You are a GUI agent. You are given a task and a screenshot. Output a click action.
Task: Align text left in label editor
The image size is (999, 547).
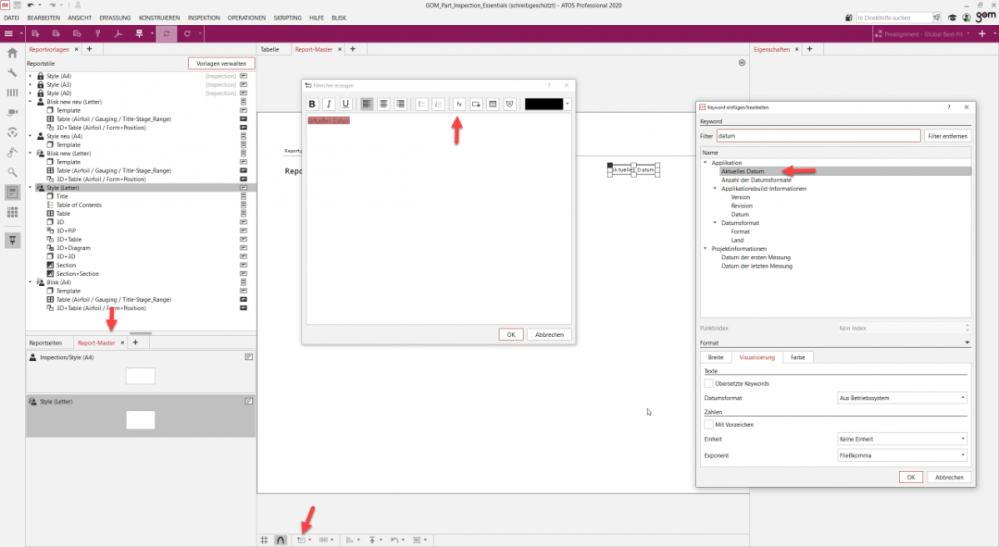(366, 104)
